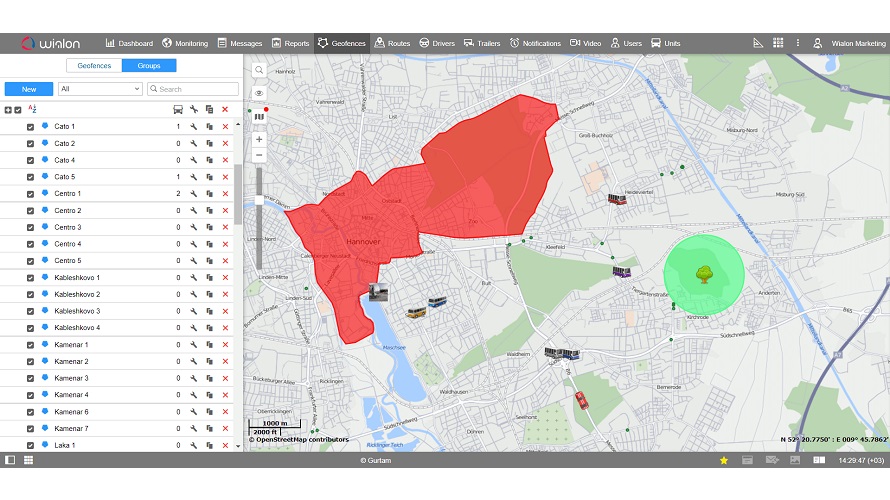The image size is (890, 500).
Task: Open wrench properties for Centro 1
Action: click(x=193, y=194)
